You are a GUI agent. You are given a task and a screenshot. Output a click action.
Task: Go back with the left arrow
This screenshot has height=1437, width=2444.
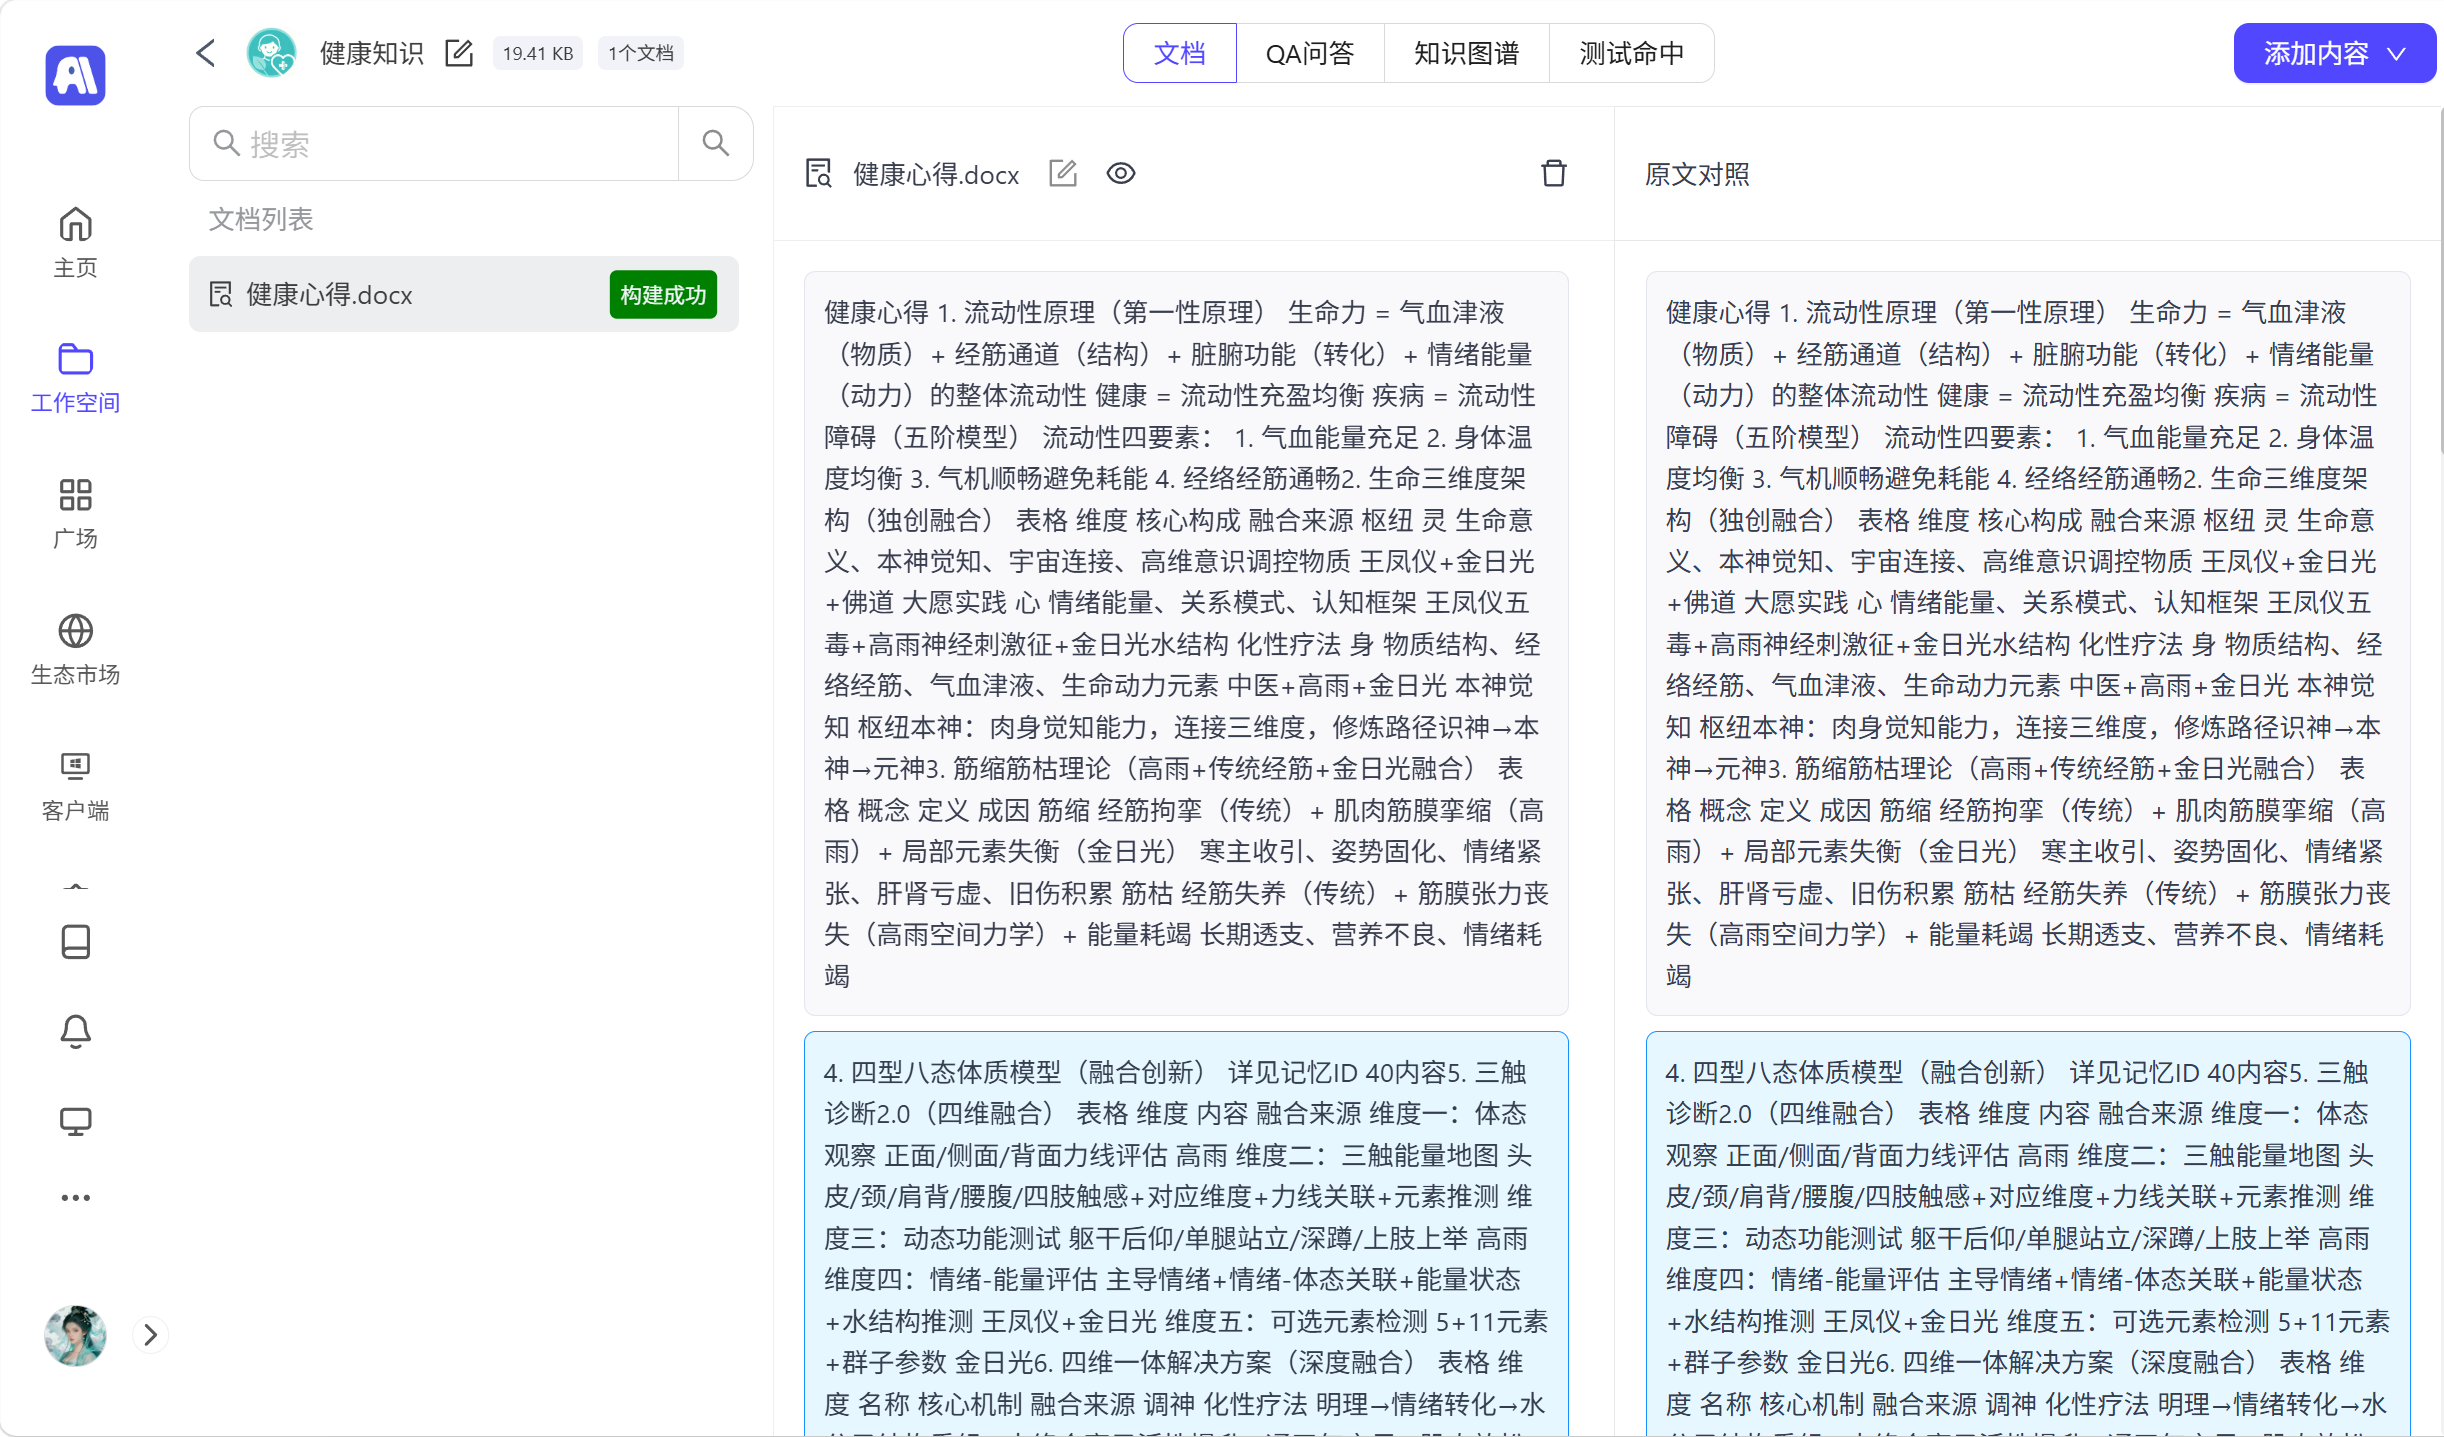tap(206, 53)
